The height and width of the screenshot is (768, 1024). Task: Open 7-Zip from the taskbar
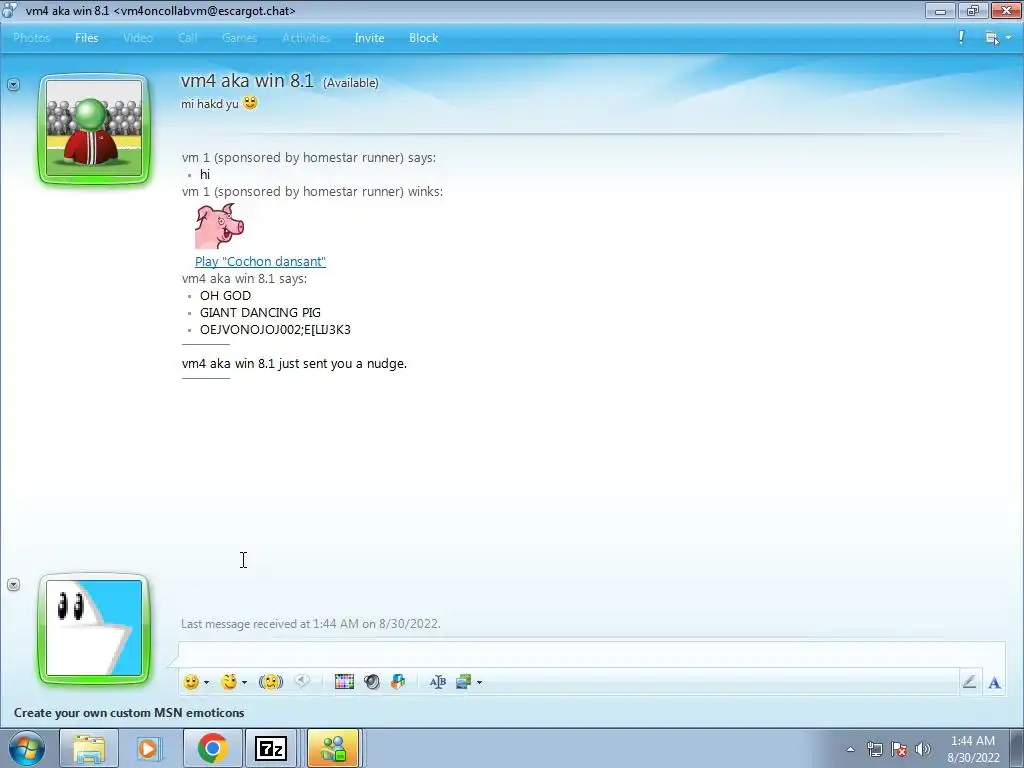pyautogui.click(x=271, y=748)
